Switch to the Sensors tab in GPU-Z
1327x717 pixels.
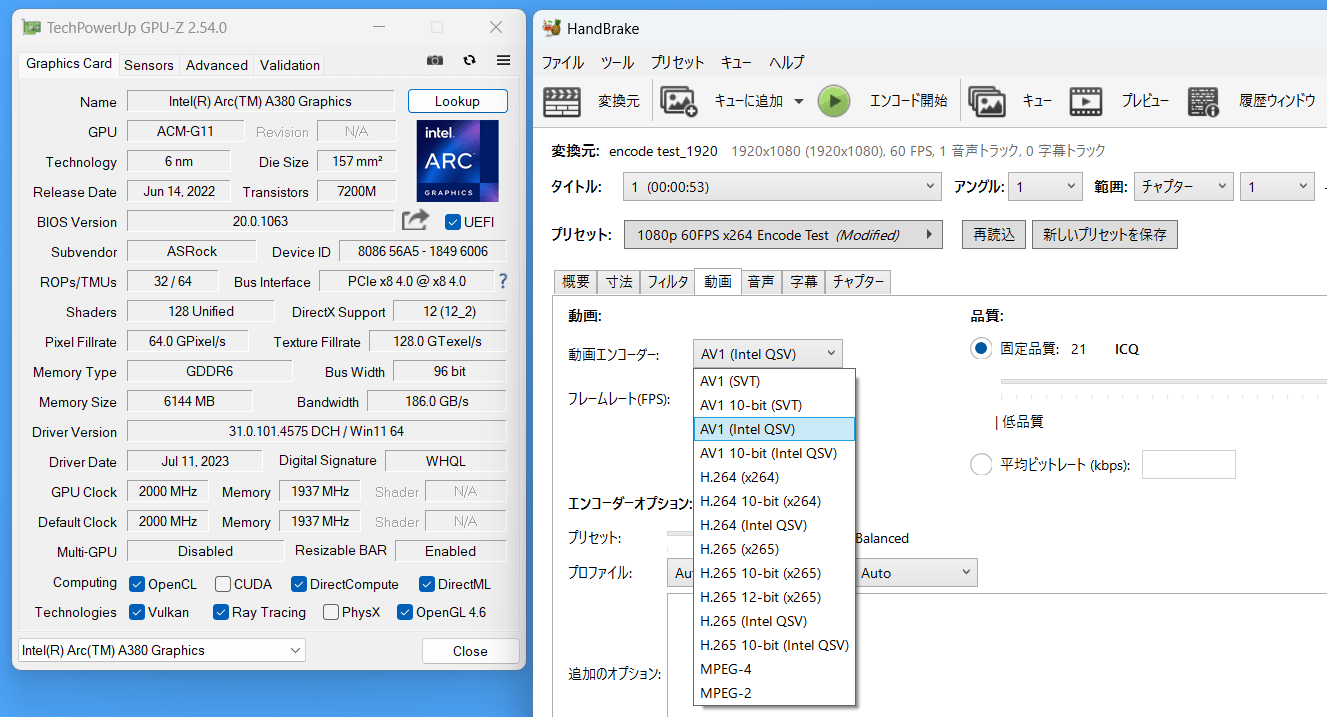[x=149, y=65]
